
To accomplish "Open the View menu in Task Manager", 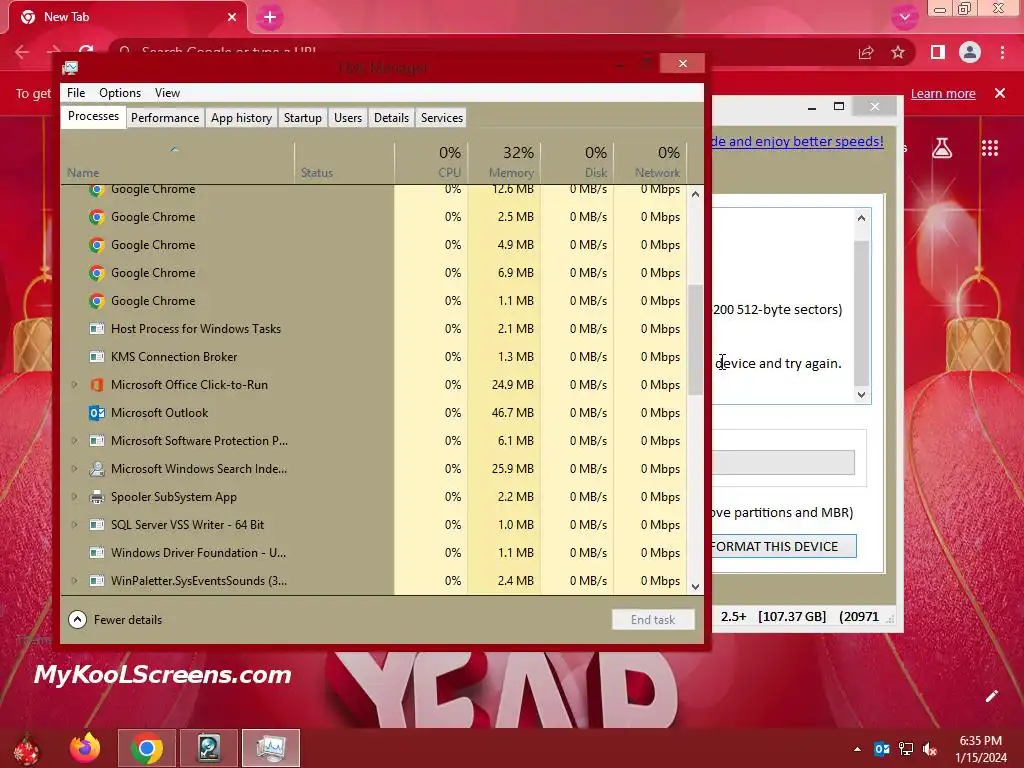I will coord(167,93).
